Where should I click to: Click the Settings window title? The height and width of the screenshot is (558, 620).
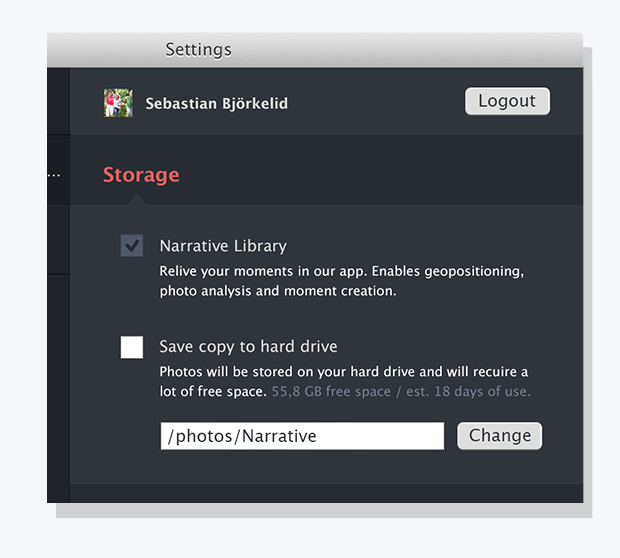pos(198,50)
